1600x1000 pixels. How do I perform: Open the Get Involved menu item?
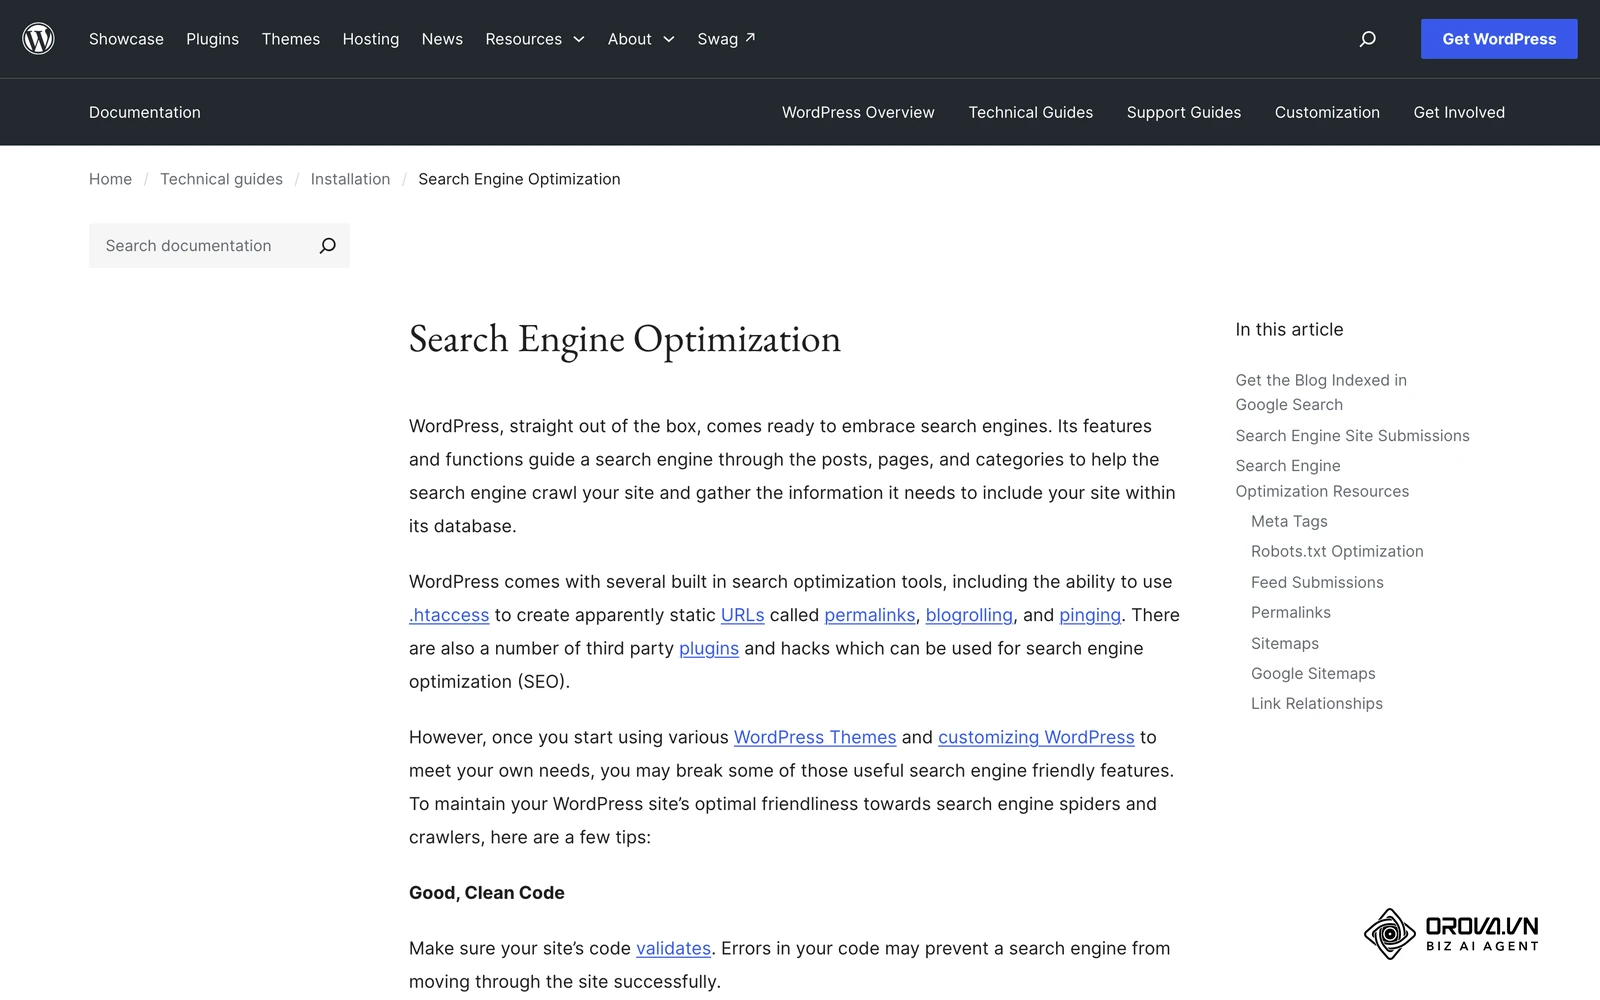pyautogui.click(x=1459, y=112)
